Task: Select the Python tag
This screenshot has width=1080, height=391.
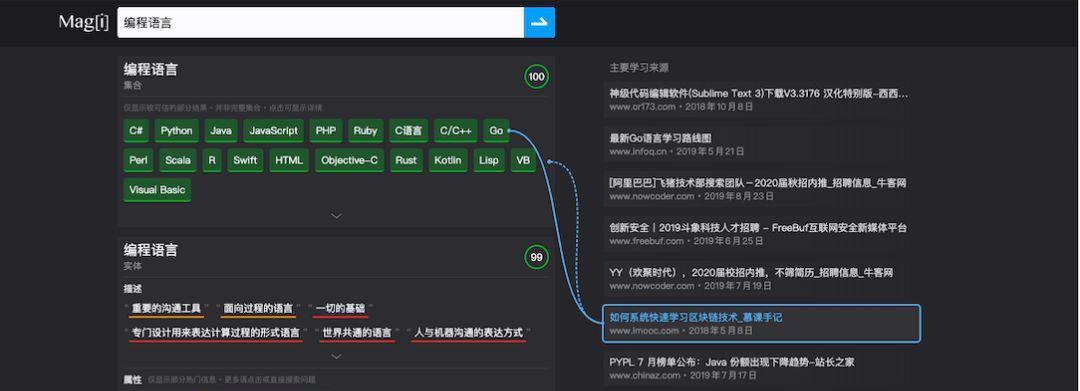Action: click(x=176, y=131)
